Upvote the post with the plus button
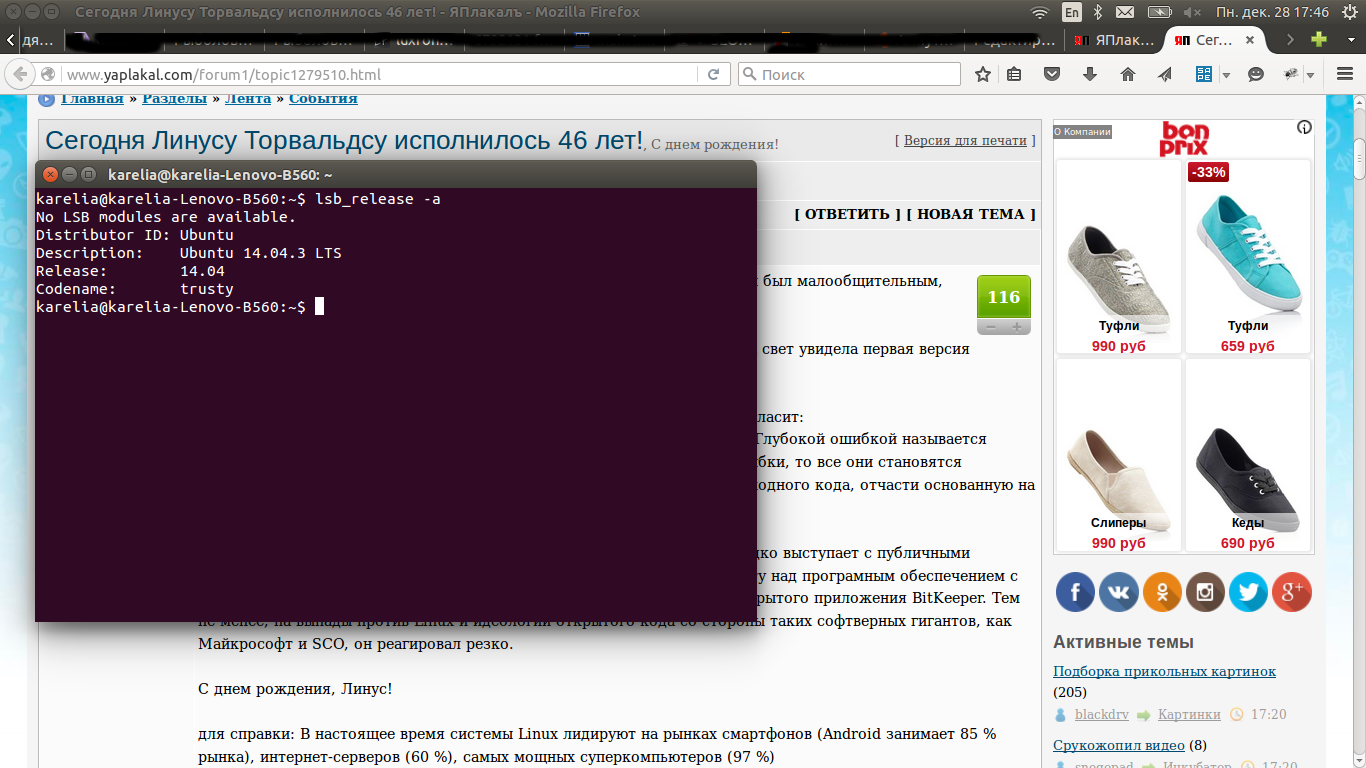Image resolution: width=1366 pixels, height=768 pixels. click(x=1017, y=327)
